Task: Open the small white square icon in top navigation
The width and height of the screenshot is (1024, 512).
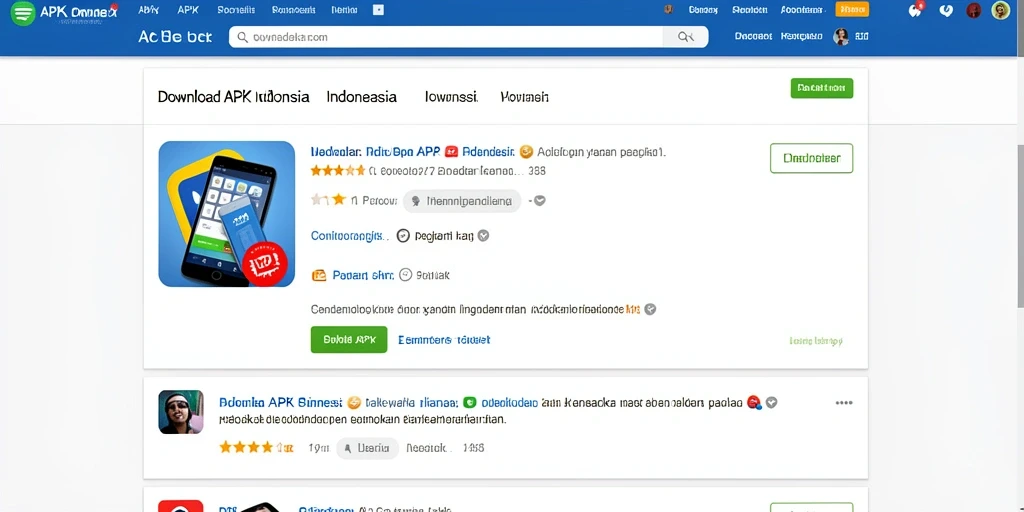Action: 378,10
